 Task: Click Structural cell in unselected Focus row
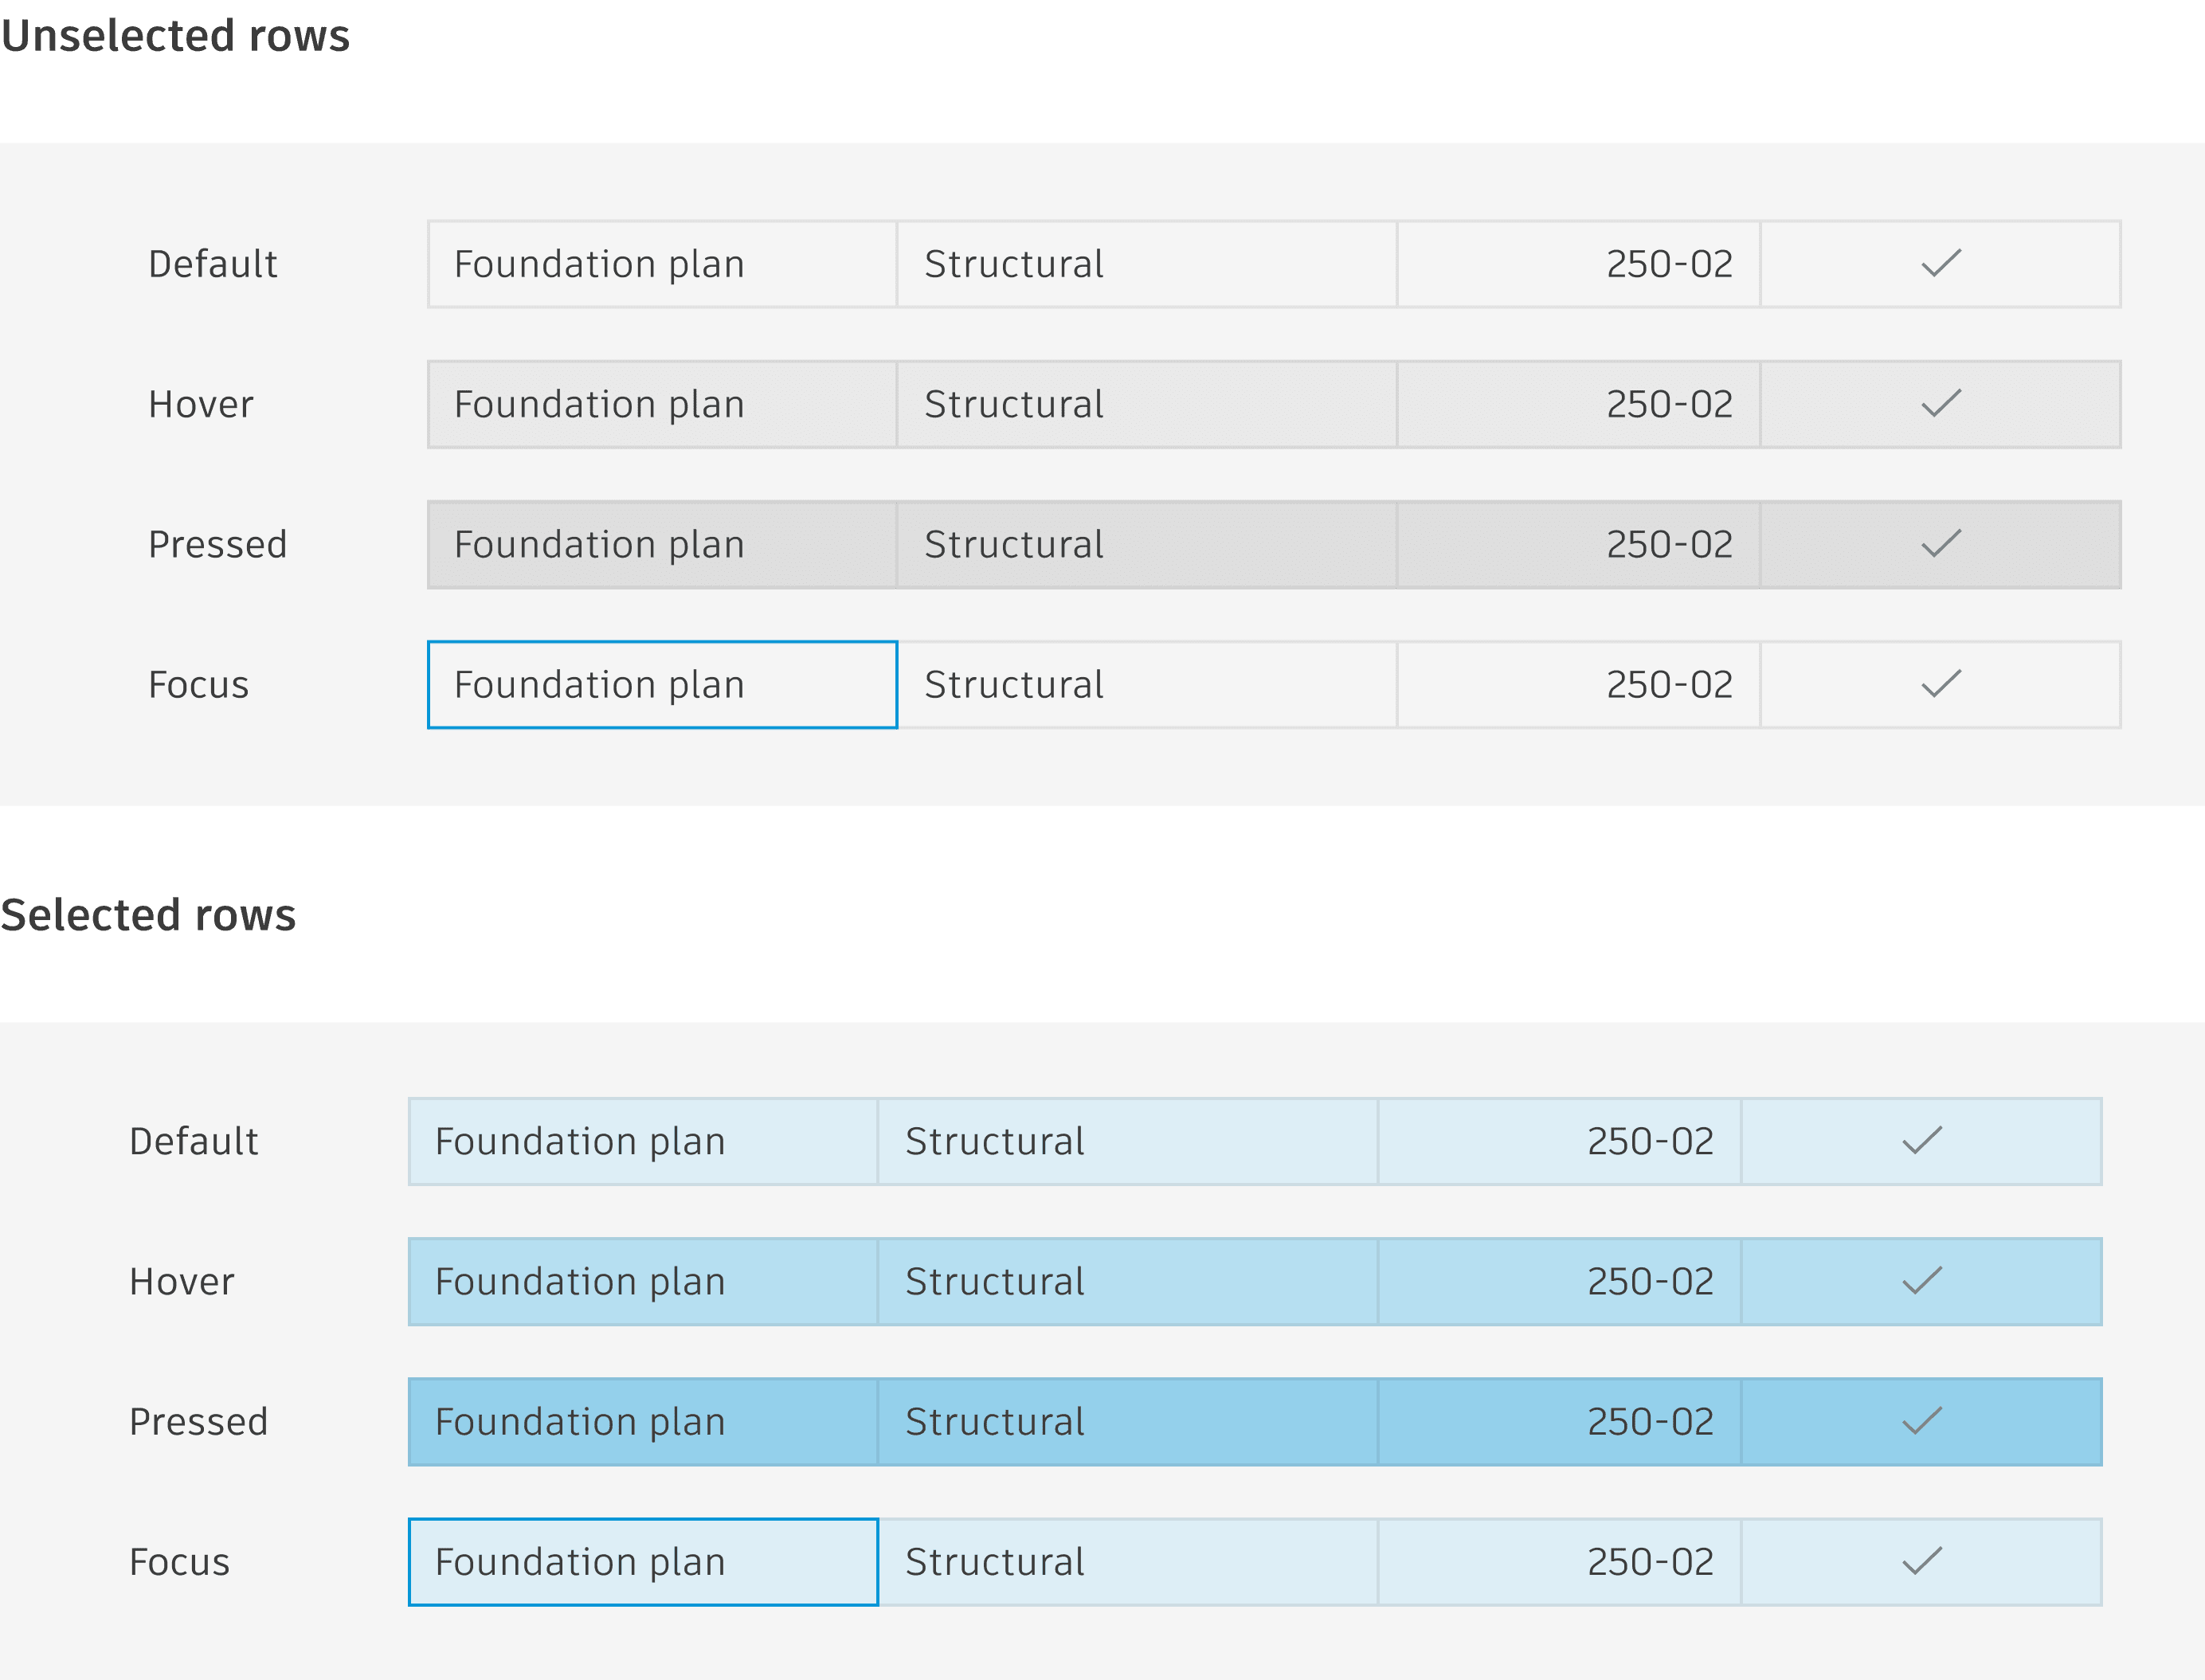pos(1146,685)
